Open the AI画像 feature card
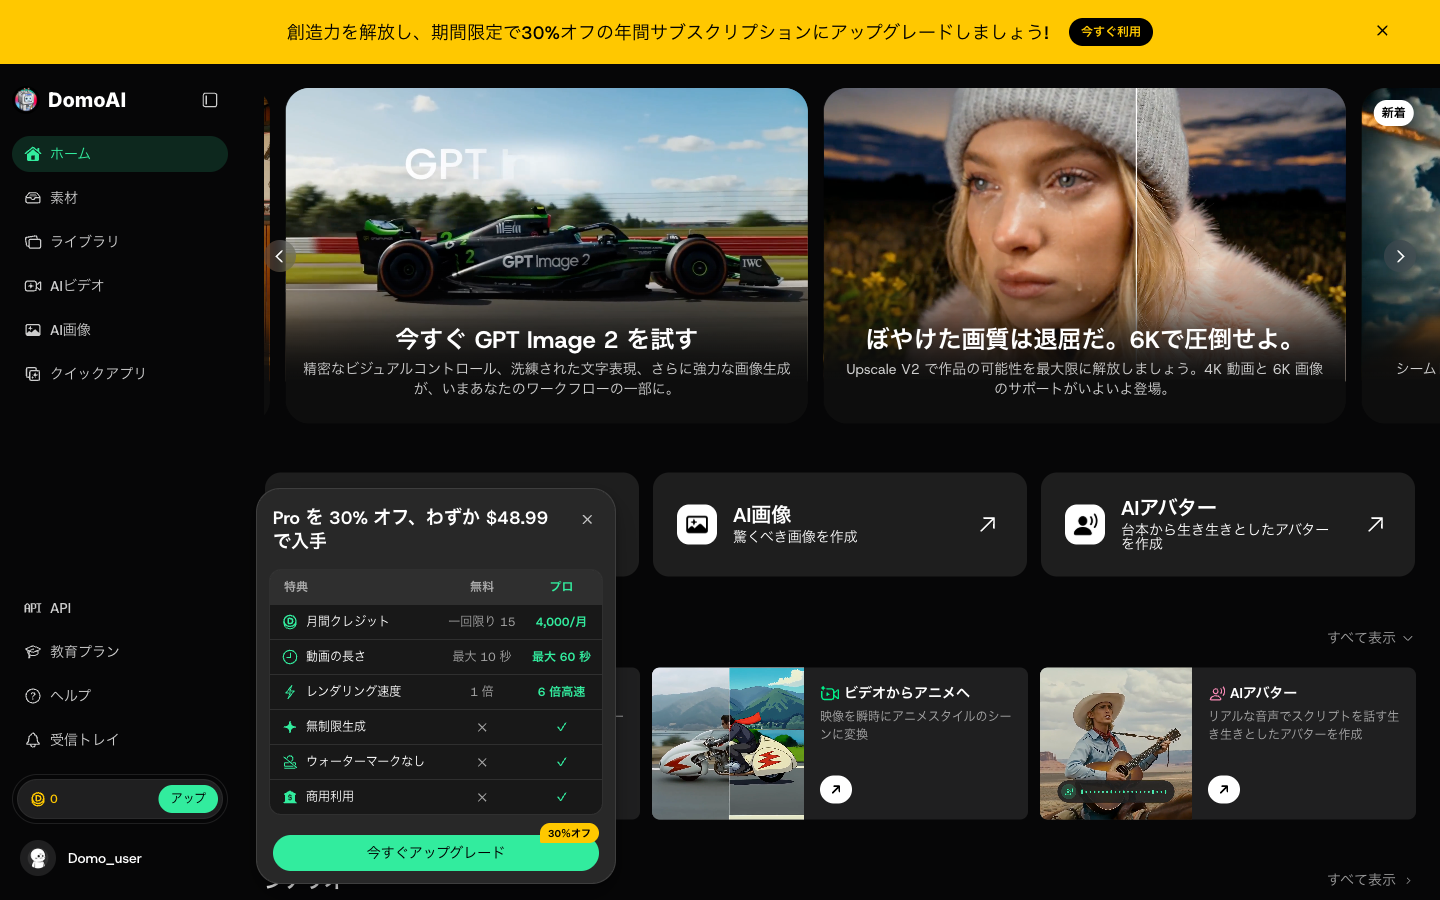The image size is (1440, 900). [840, 524]
